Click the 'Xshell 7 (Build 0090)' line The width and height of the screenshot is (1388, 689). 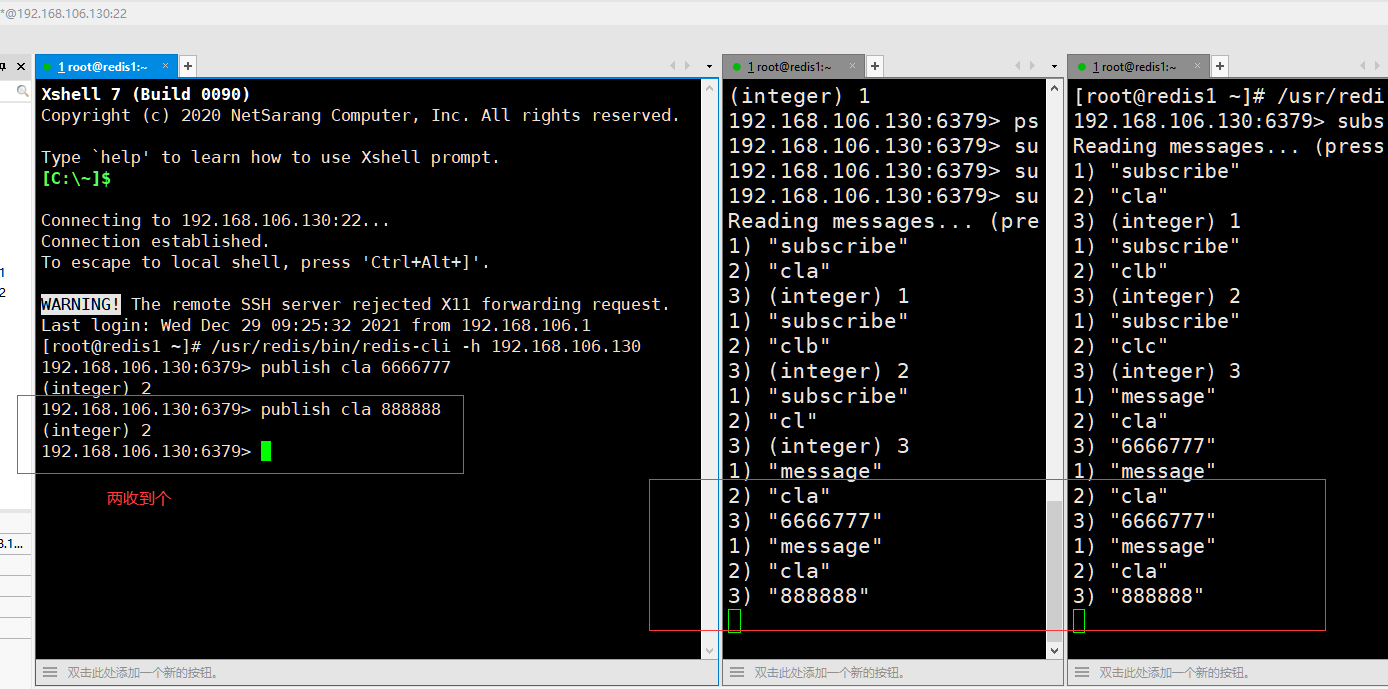point(146,95)
